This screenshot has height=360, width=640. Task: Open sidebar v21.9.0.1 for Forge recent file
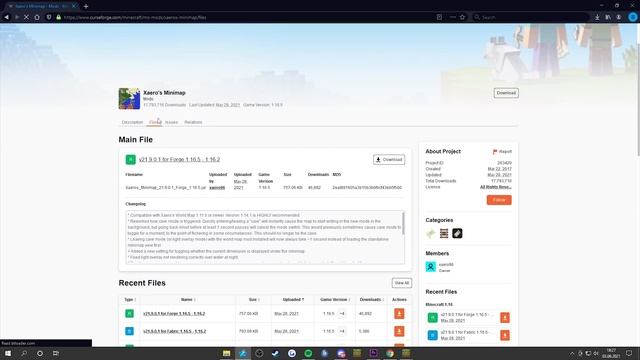point(467,315)
